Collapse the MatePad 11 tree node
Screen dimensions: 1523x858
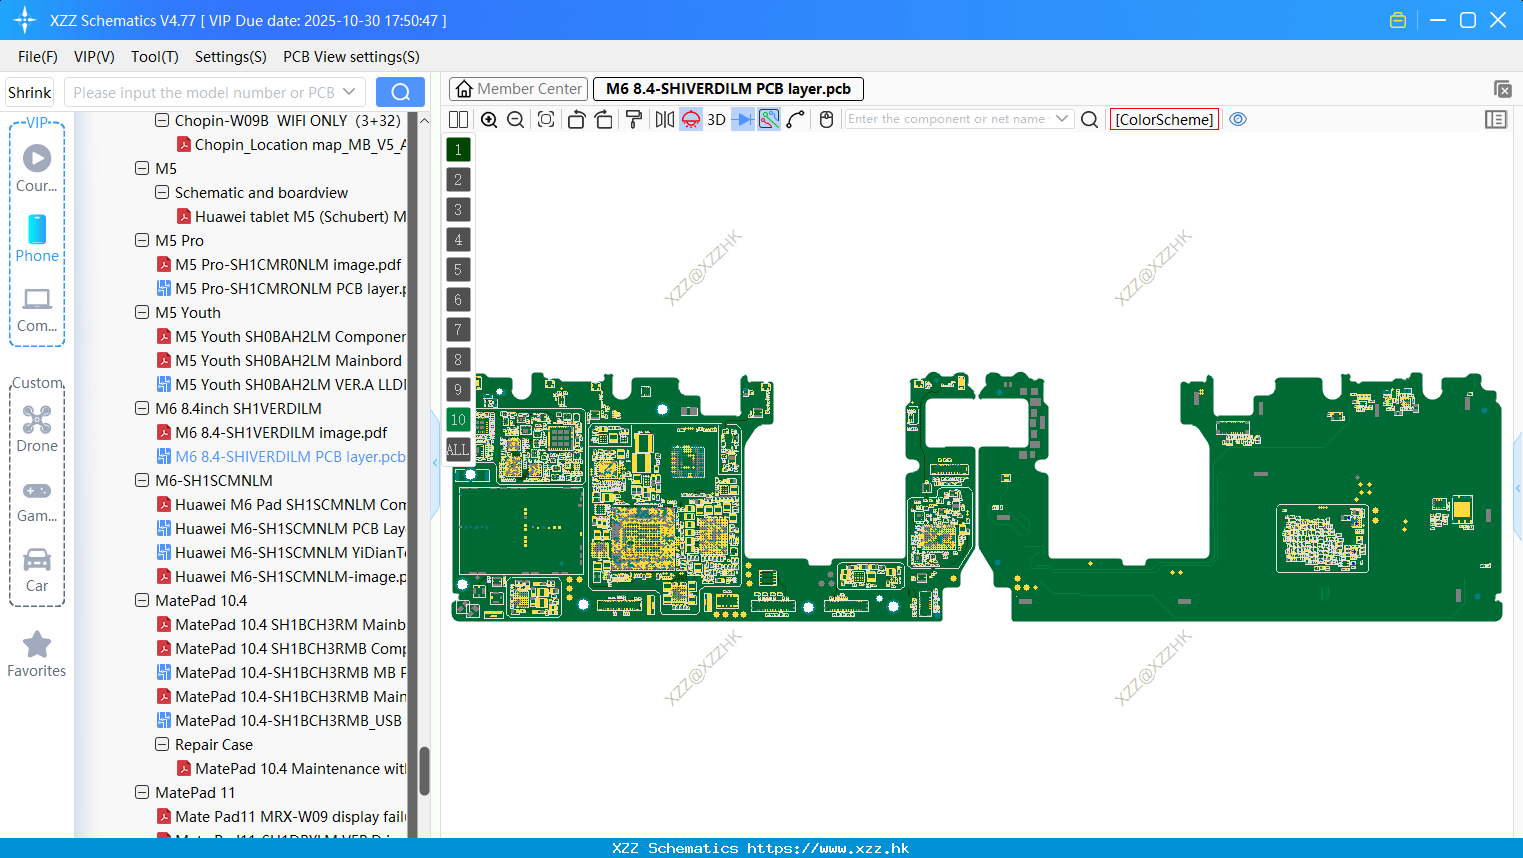click(x=142, y=792)
